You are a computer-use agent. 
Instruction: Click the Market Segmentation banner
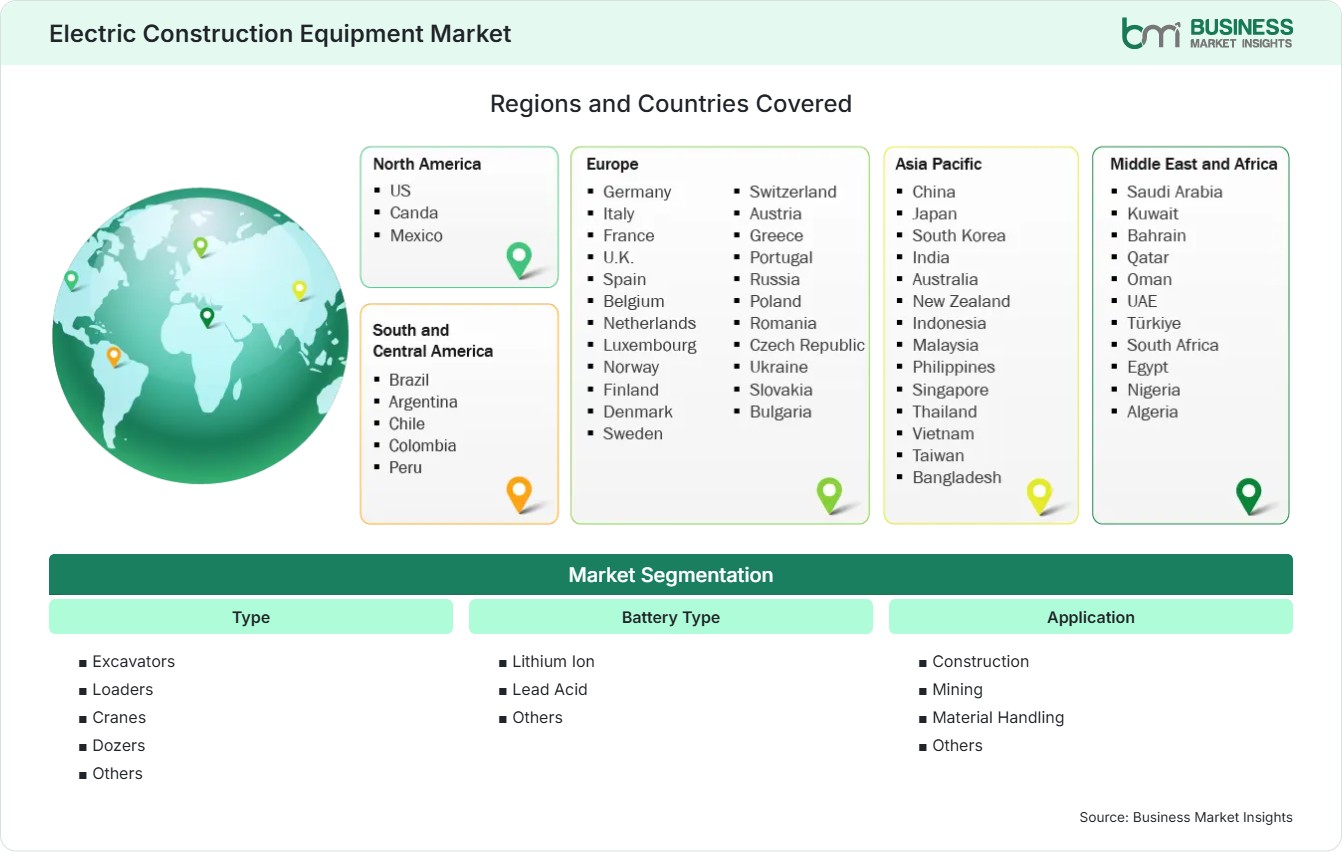point(671,575)
